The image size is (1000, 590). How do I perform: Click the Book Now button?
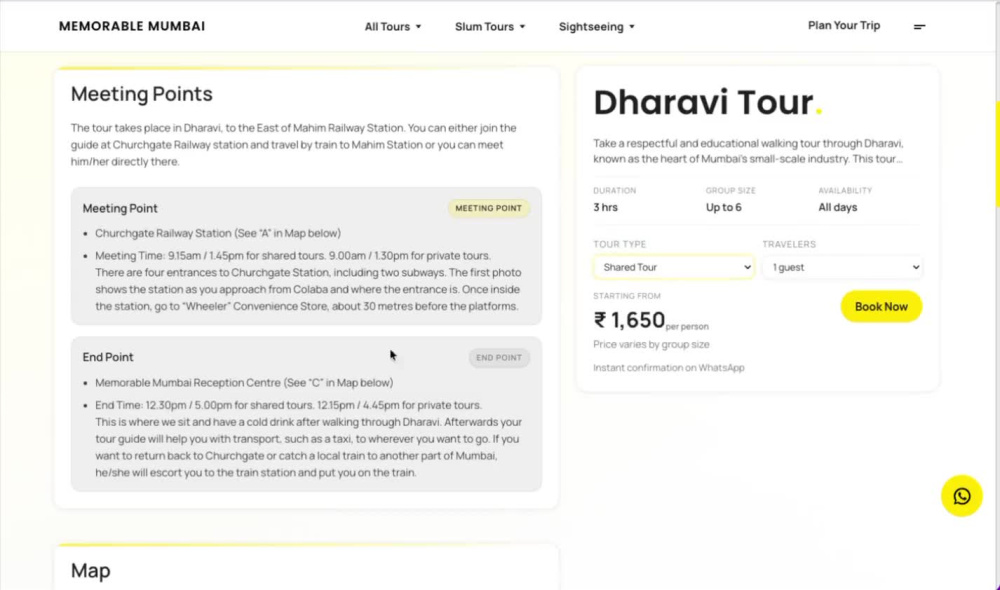(x=881, y=307)
